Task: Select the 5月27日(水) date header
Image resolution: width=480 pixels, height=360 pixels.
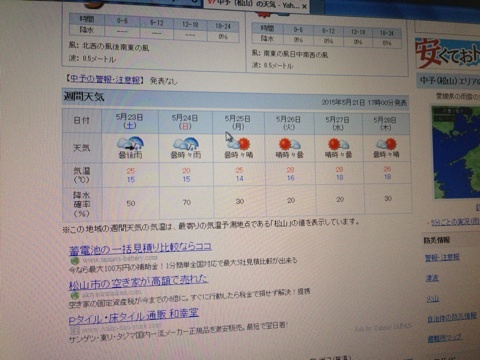Action: (x=337, y=123)
